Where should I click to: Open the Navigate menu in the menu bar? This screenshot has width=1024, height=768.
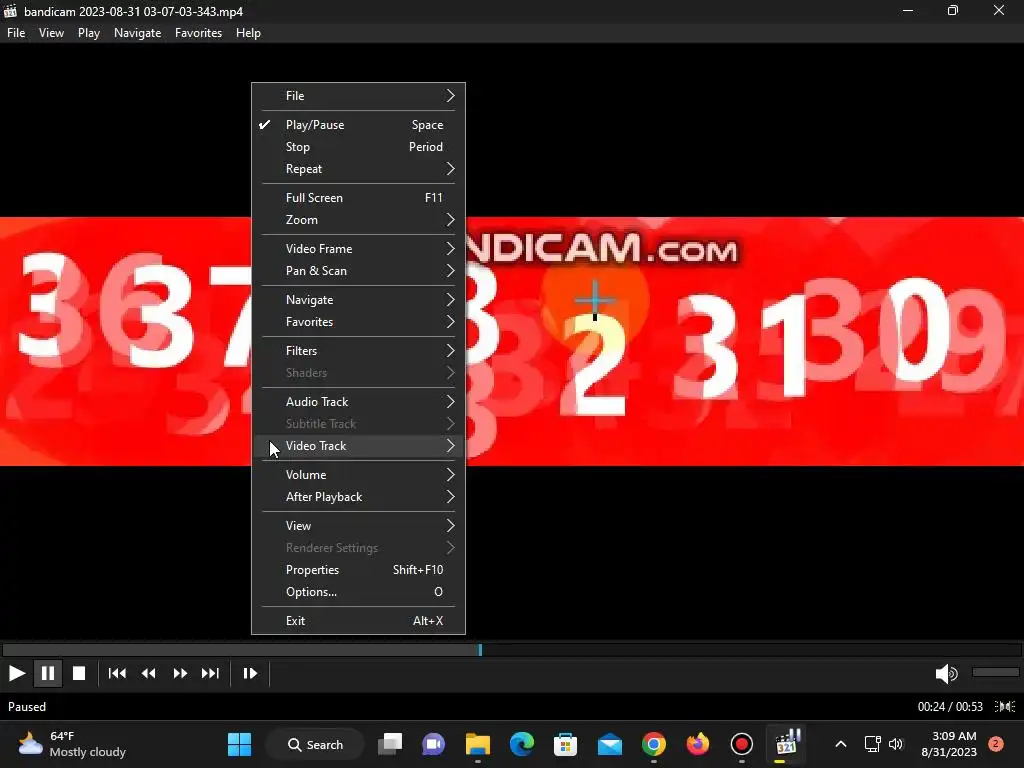[137, 33]
